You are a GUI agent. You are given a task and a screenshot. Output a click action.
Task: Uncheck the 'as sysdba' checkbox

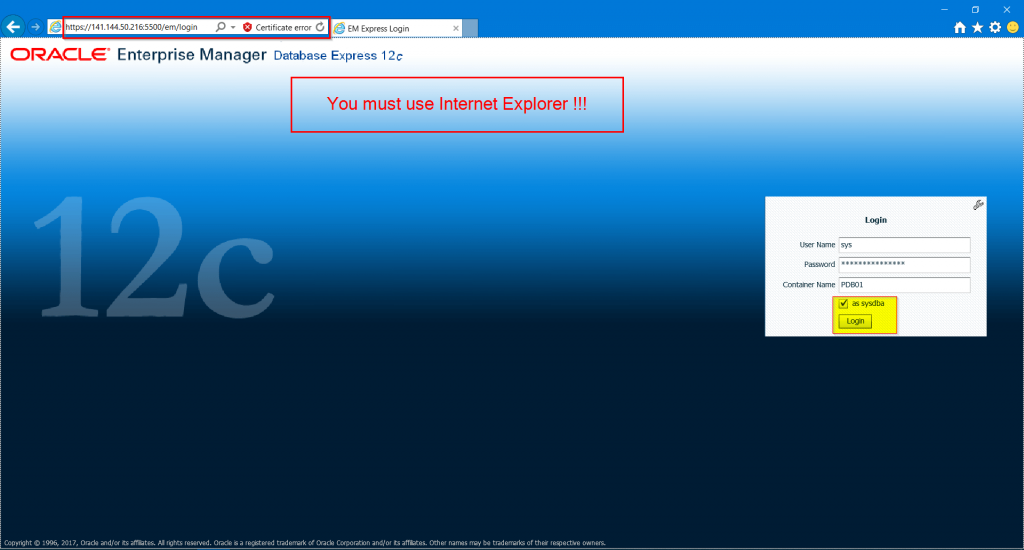(844, 304)
